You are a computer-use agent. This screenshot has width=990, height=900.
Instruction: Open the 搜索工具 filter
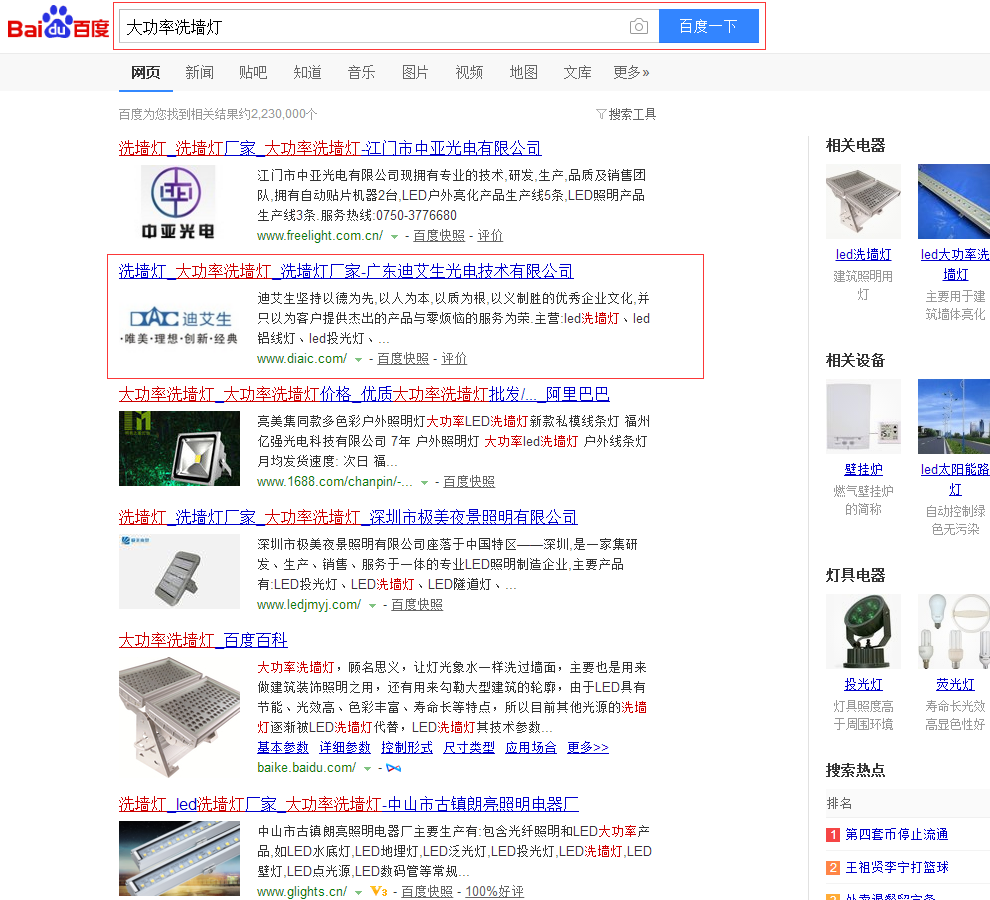[626, 114]
